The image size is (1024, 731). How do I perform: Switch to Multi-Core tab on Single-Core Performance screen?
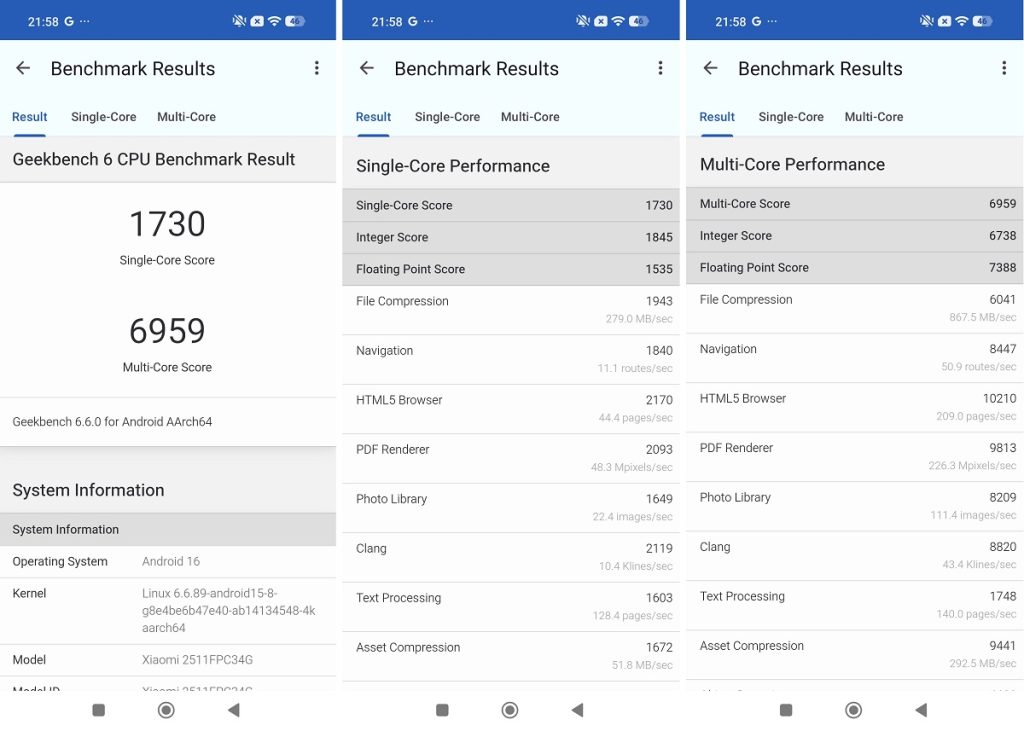point(530,117)
